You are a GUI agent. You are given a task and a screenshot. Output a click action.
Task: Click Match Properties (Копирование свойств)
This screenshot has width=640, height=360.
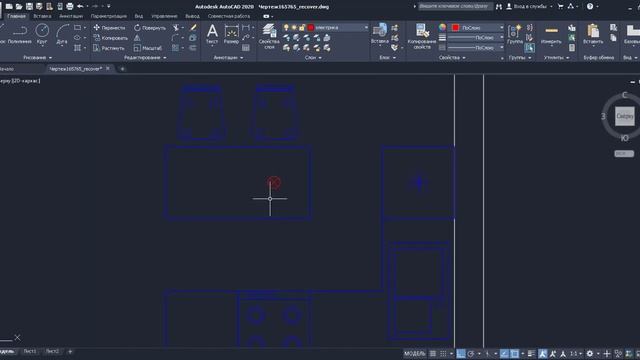422,36
